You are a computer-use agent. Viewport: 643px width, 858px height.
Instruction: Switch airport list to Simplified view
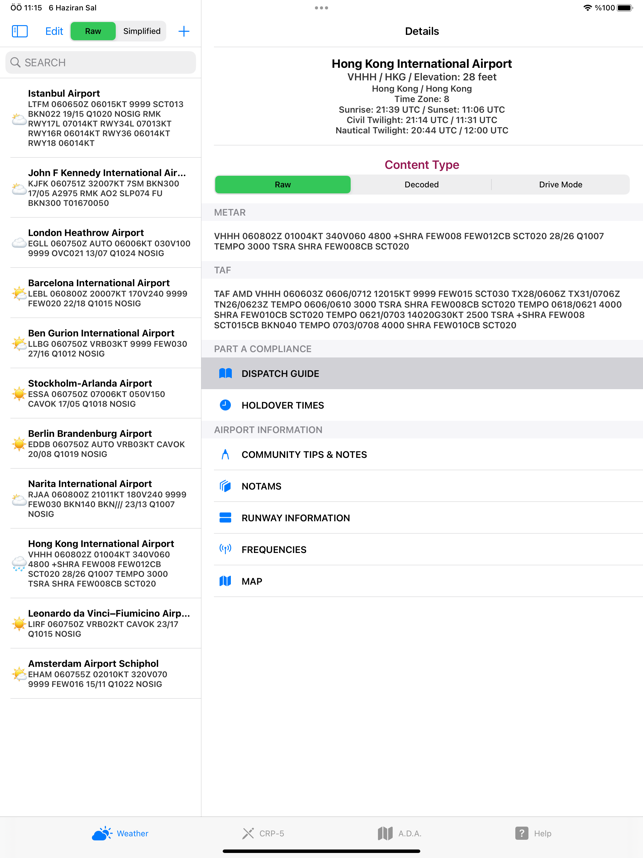click(142, 31)
